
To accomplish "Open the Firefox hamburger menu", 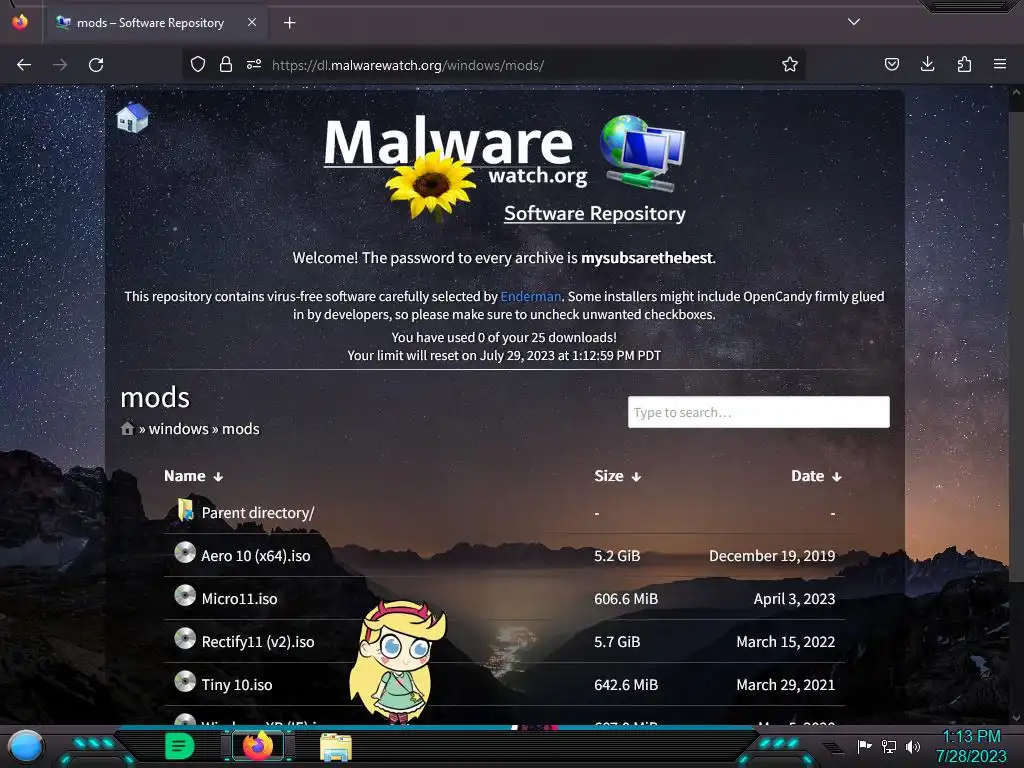I will (x=1000, y=64).
